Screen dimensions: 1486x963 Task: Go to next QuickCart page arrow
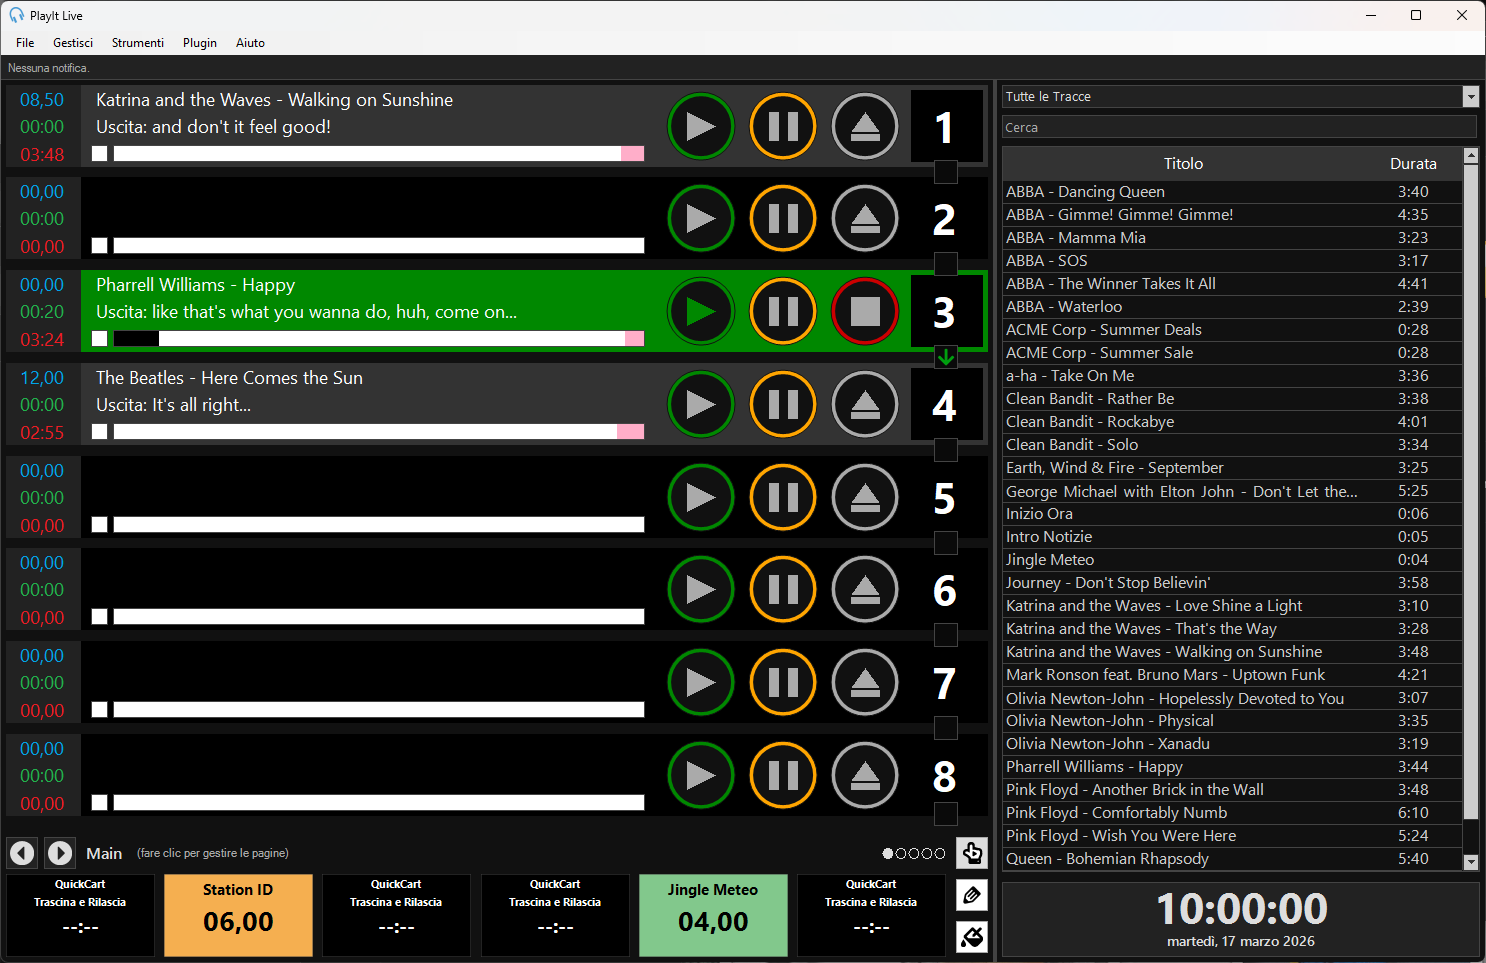tap(60, 853)
